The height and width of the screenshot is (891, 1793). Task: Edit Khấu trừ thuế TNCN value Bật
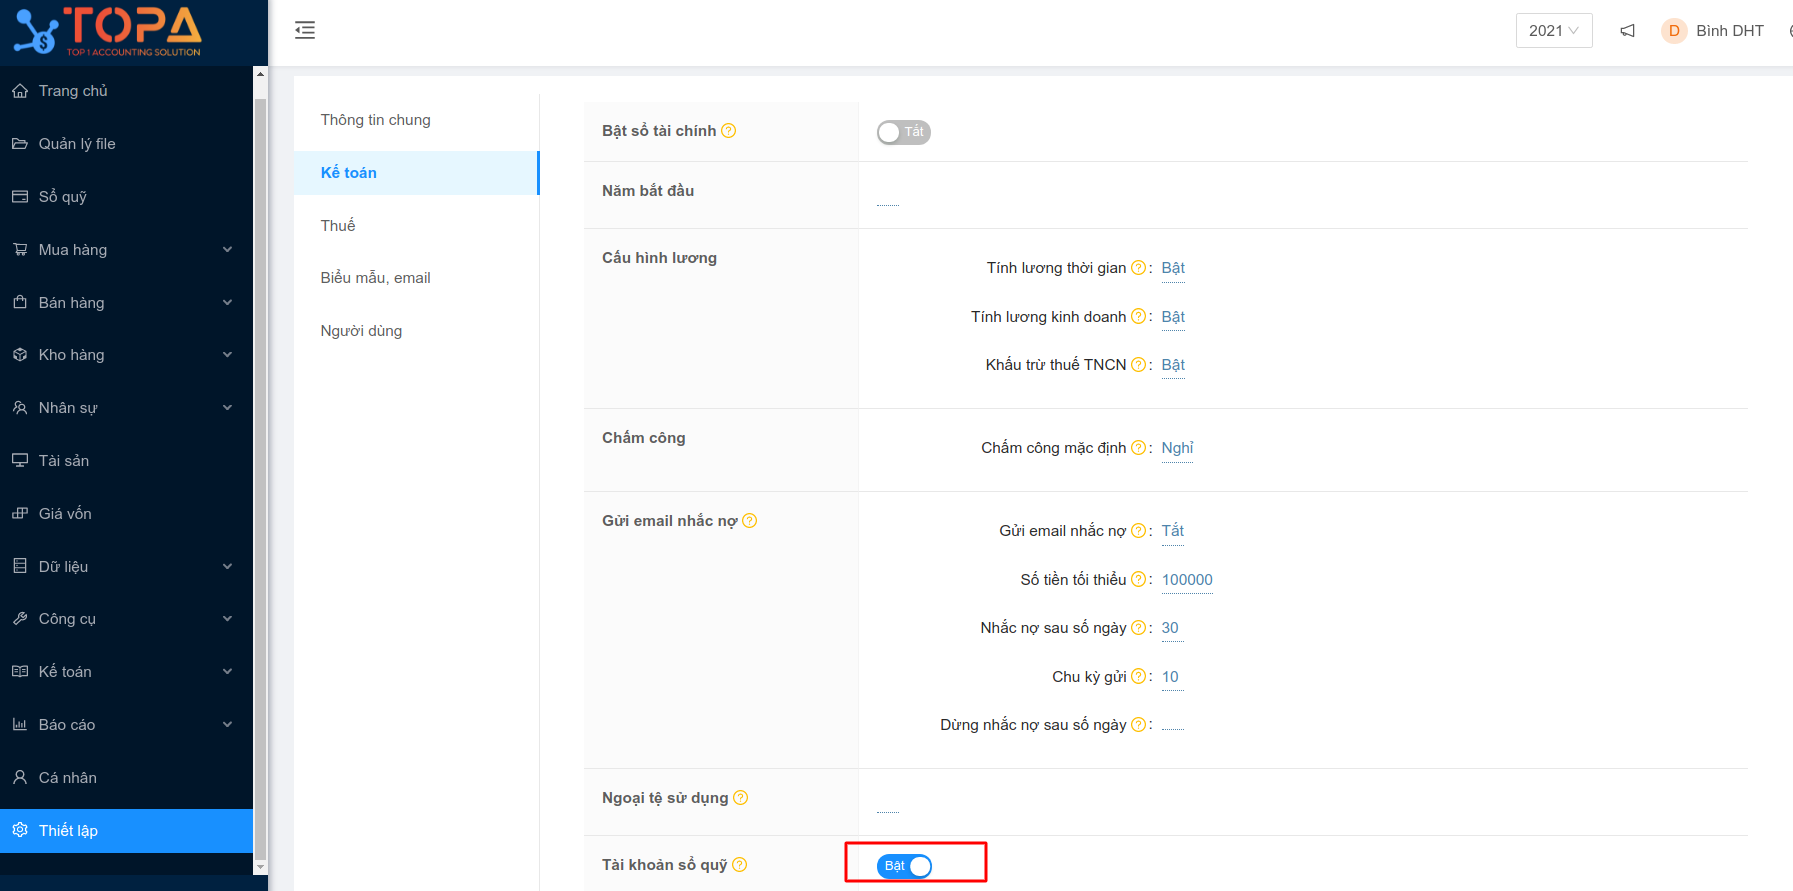click(x=1173, y=365)
